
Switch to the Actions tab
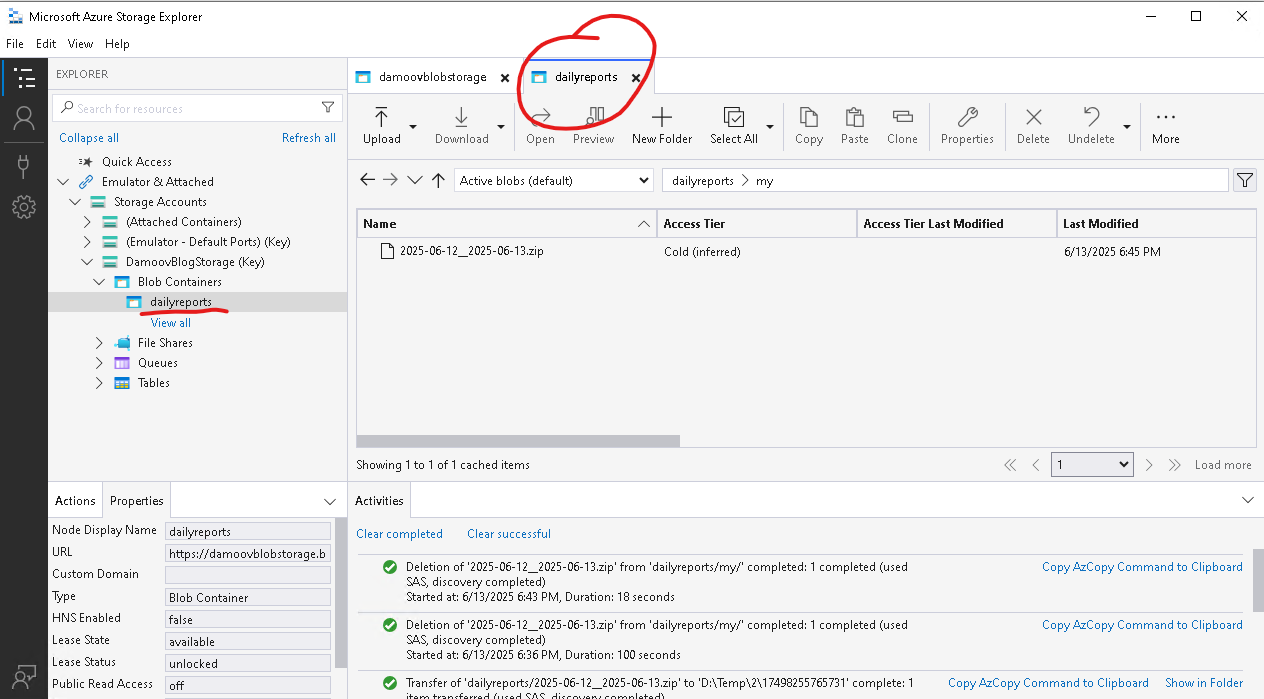click(x=75, y=501)
